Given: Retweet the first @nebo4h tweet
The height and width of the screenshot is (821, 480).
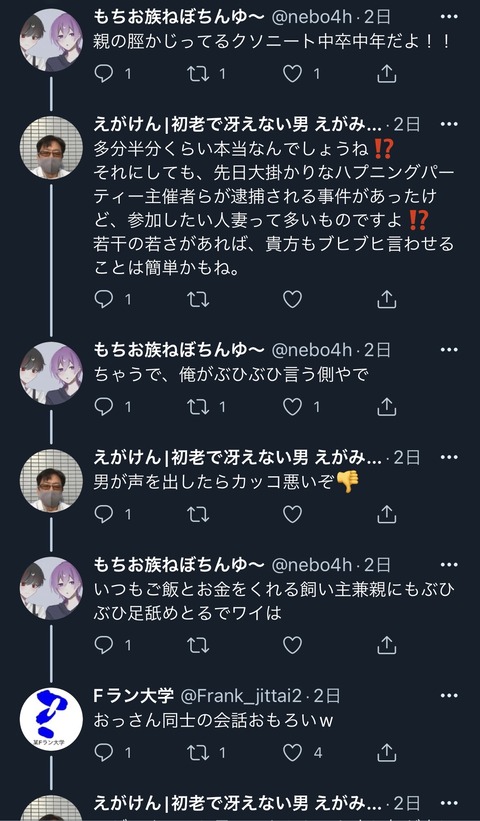Looking at the screenshot, I should tap(198, 74).
